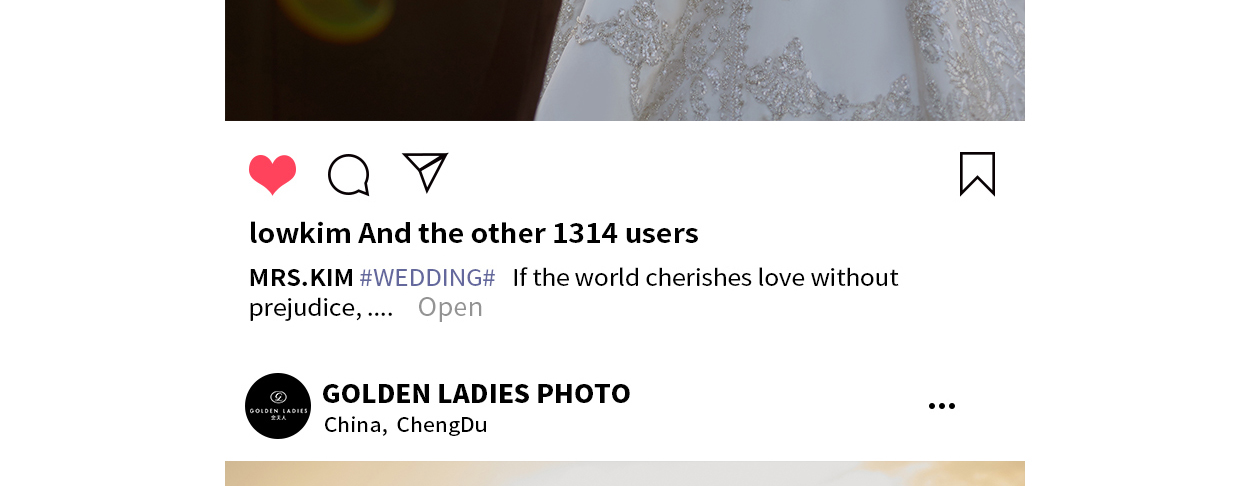The image size is (1250, 486).
Task: View the China location tag
Action: coord(355,424)
